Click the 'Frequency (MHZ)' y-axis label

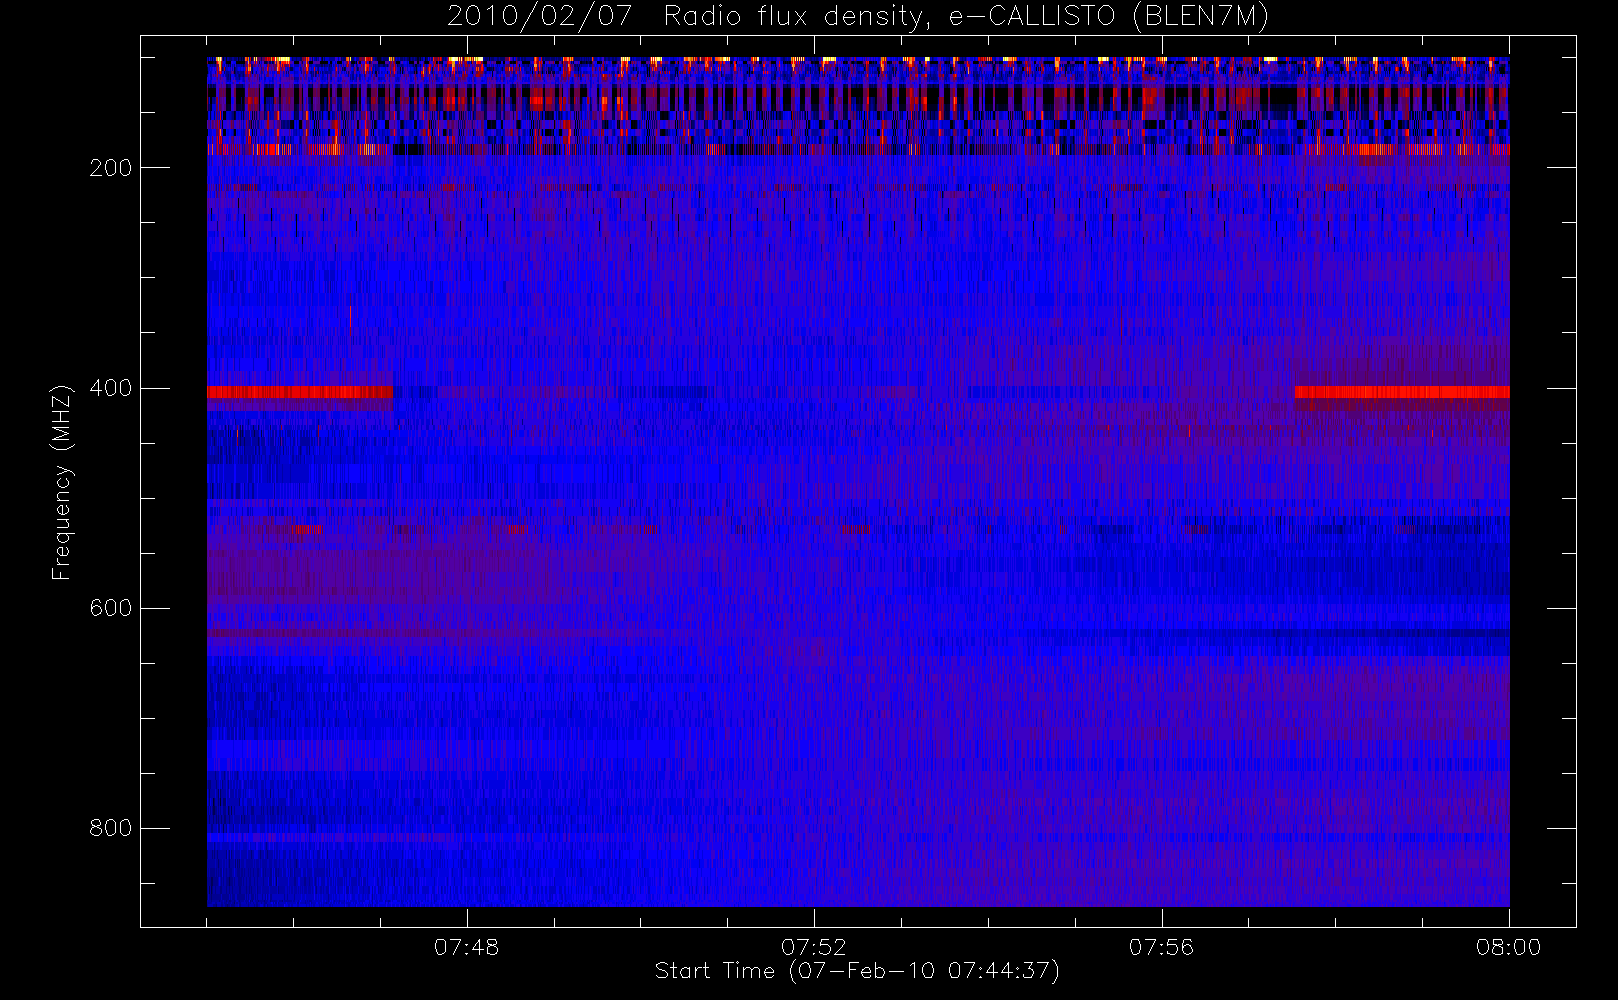(62, 482)
